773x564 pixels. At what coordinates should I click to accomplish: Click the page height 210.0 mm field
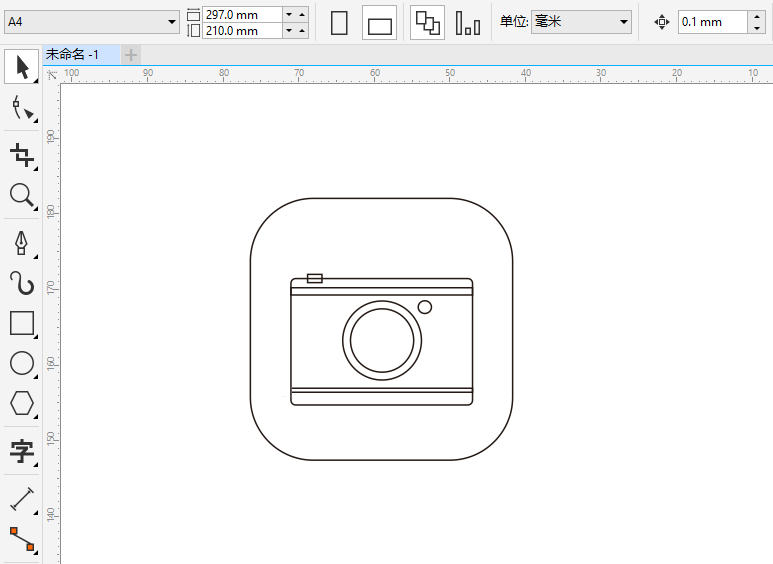point(241,31)
